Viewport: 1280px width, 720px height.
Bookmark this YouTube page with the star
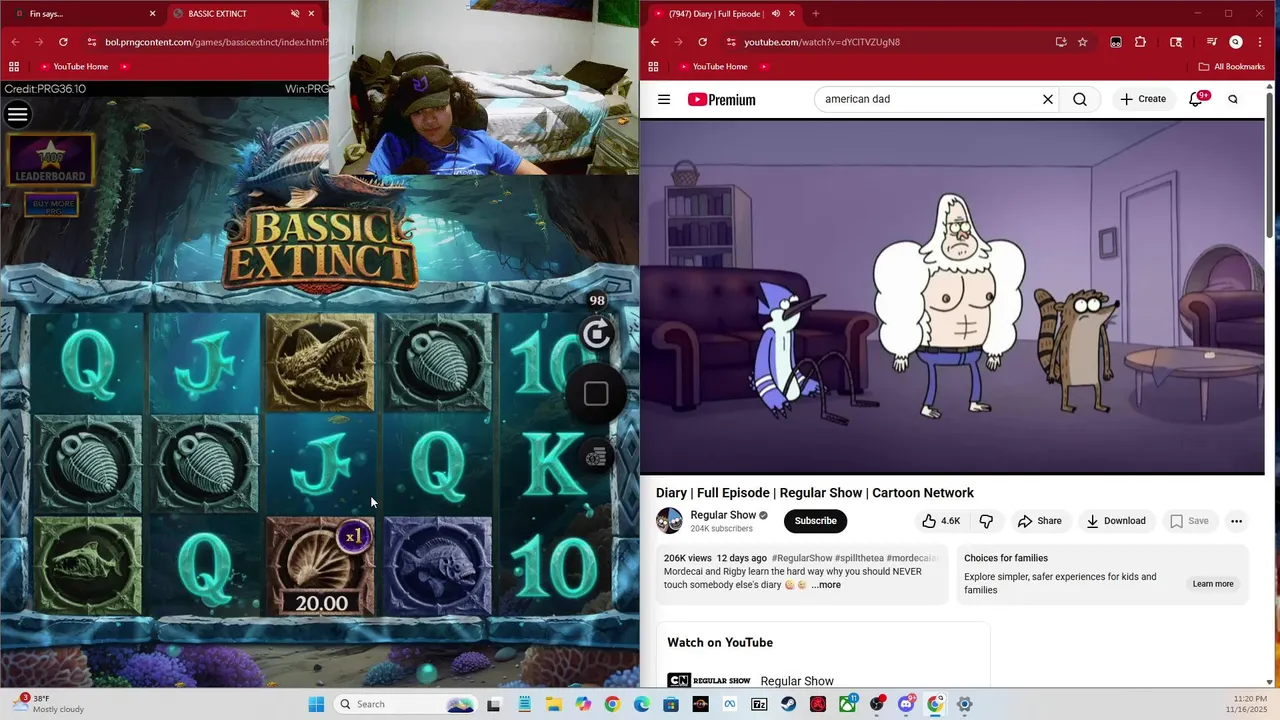tap(1082, 42)
